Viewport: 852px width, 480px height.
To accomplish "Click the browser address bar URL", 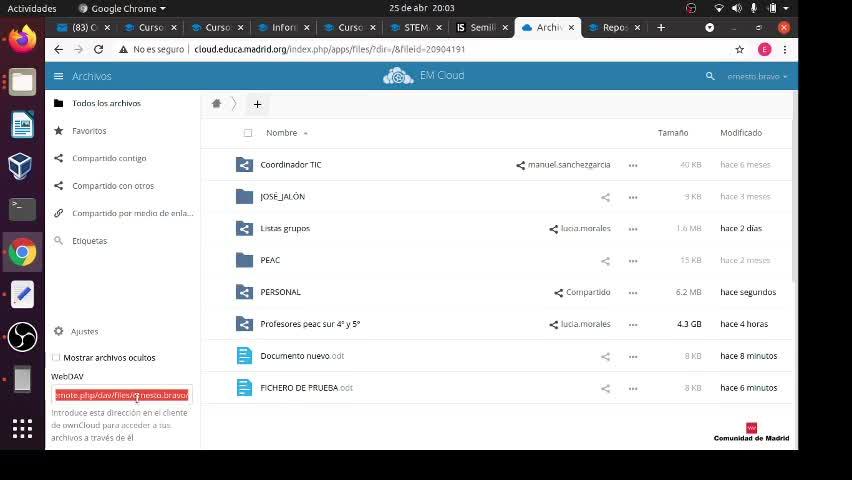I will tap(329, 49).
